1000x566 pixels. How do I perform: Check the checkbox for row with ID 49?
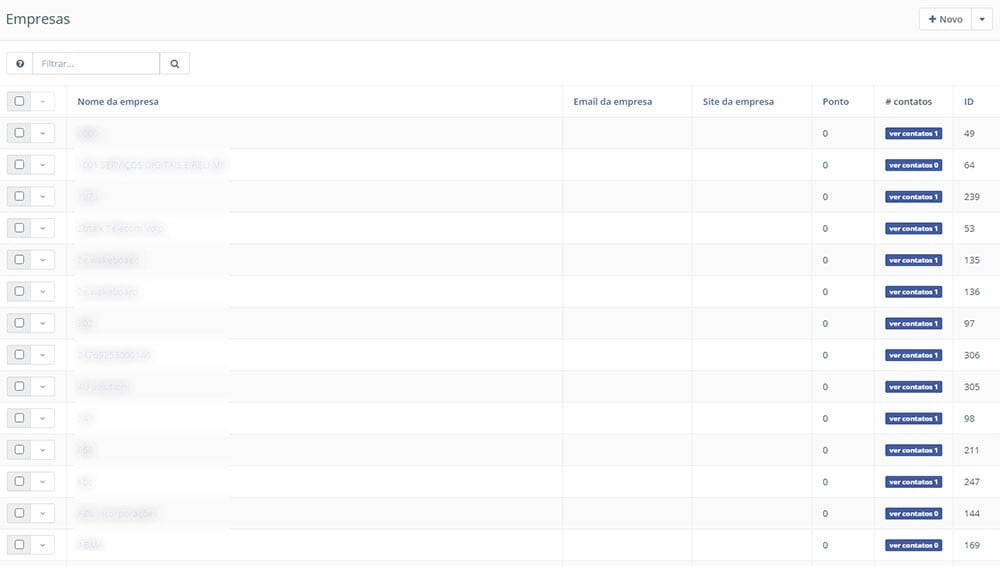(x=19, y=133)
